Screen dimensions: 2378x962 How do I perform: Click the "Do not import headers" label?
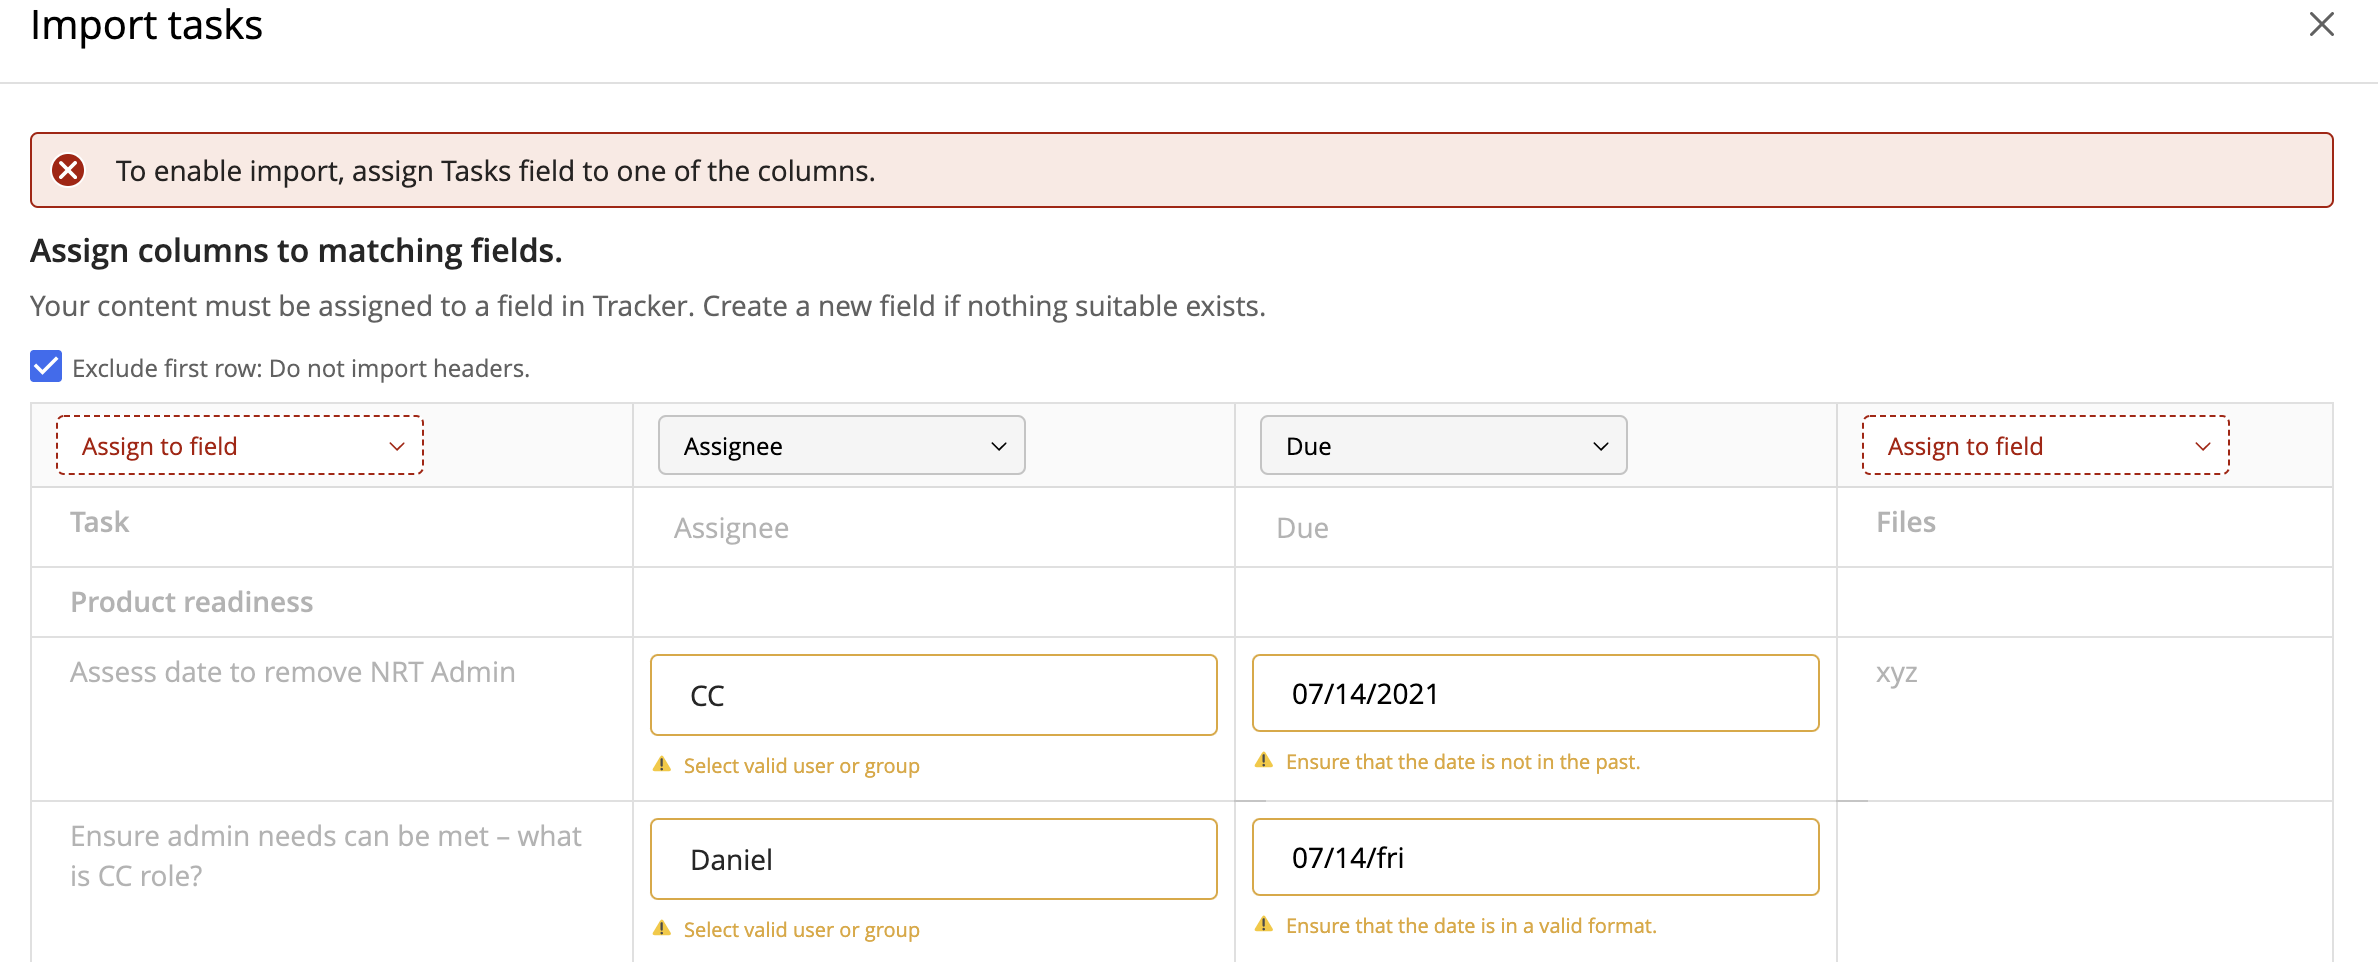pyautogui.click(x=300, y=368)
